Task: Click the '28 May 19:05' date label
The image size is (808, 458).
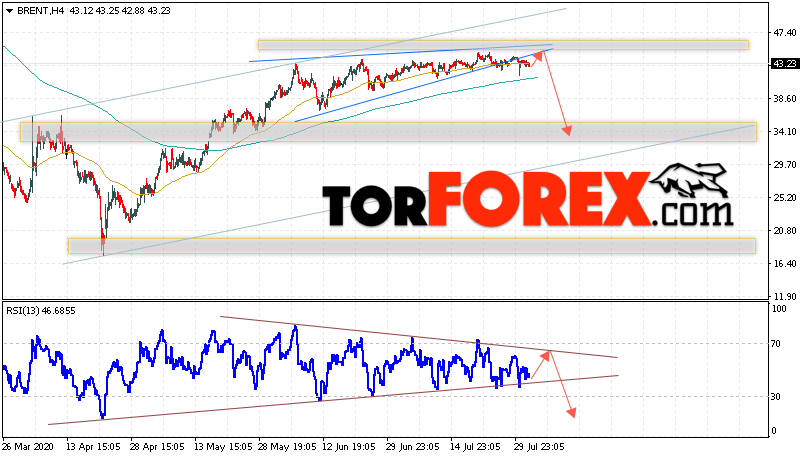Action: (x=288, y=447)
